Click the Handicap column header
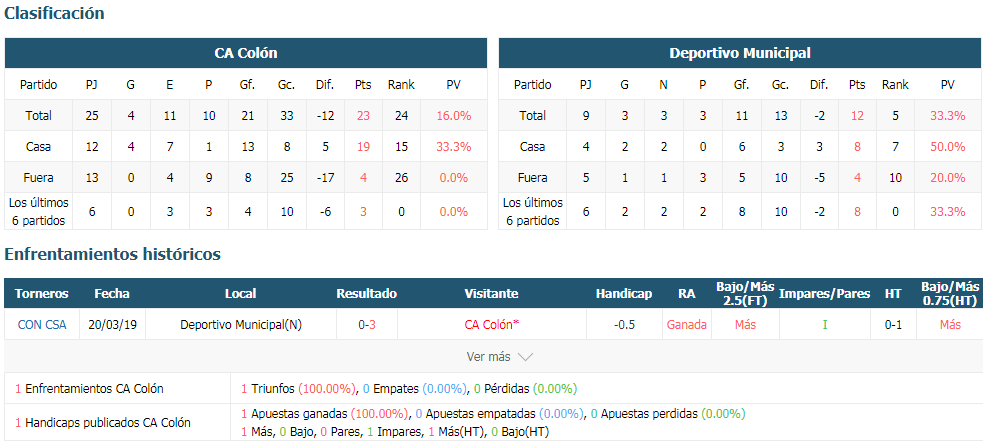The image size is (983, 441). [624, 294]
